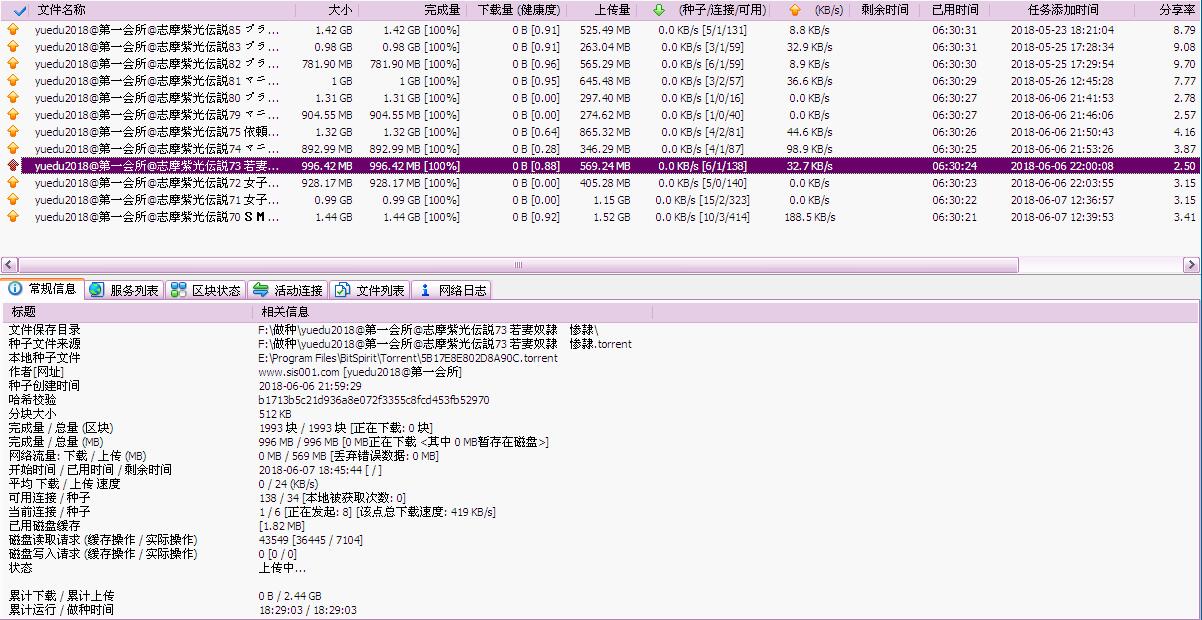The image size is (1202, 620).
Task: Switch to the 网络日志 tab
Action: [x=451, y=290]
